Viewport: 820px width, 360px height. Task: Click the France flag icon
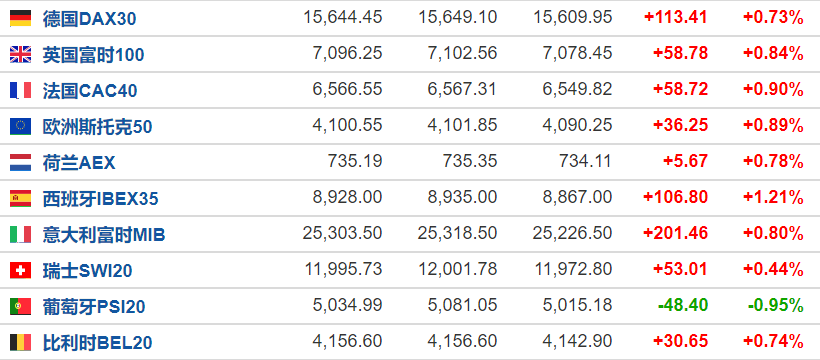tap(20, 91)
